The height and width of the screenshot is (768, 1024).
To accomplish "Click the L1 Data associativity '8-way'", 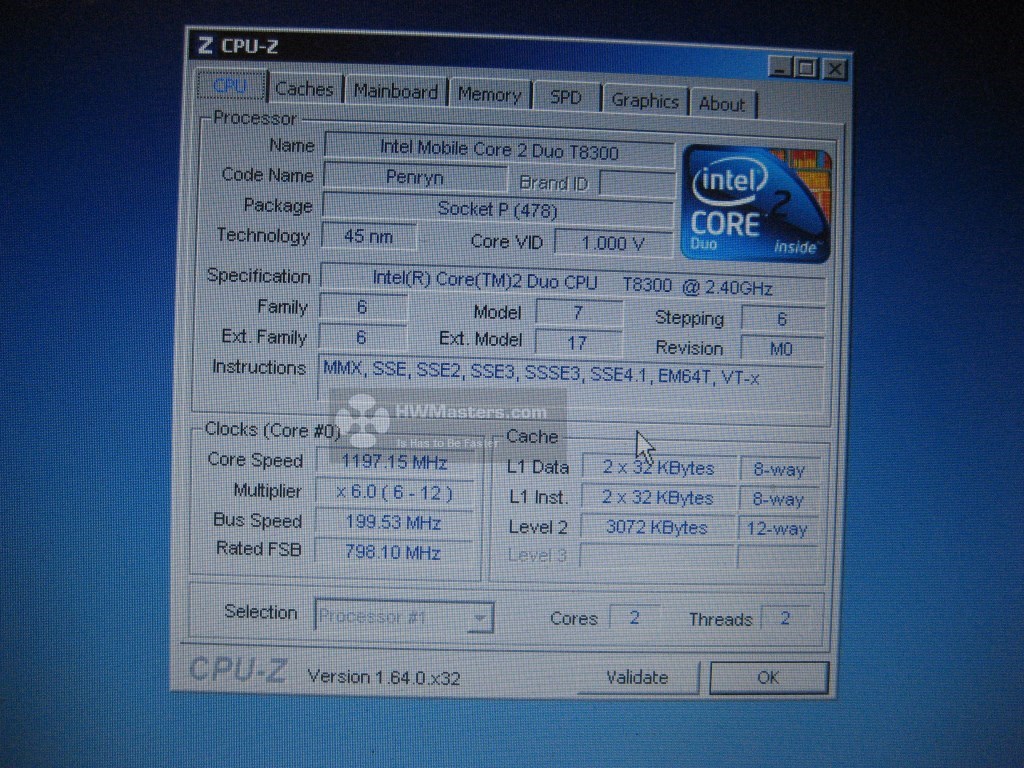I will 778,470.
